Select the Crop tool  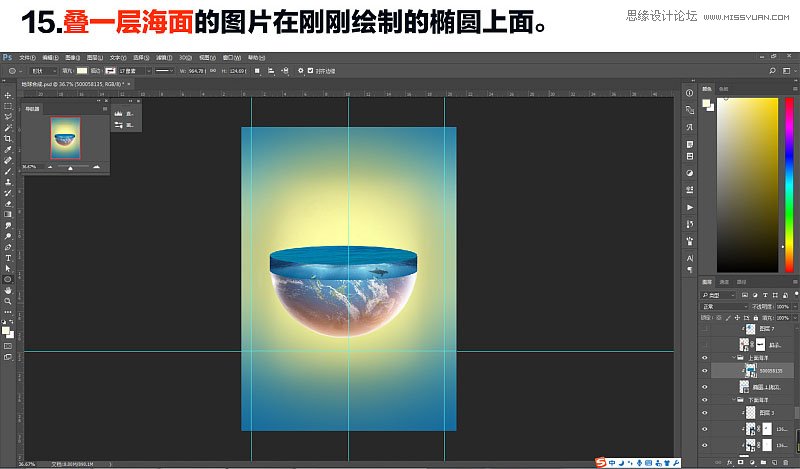8,138
